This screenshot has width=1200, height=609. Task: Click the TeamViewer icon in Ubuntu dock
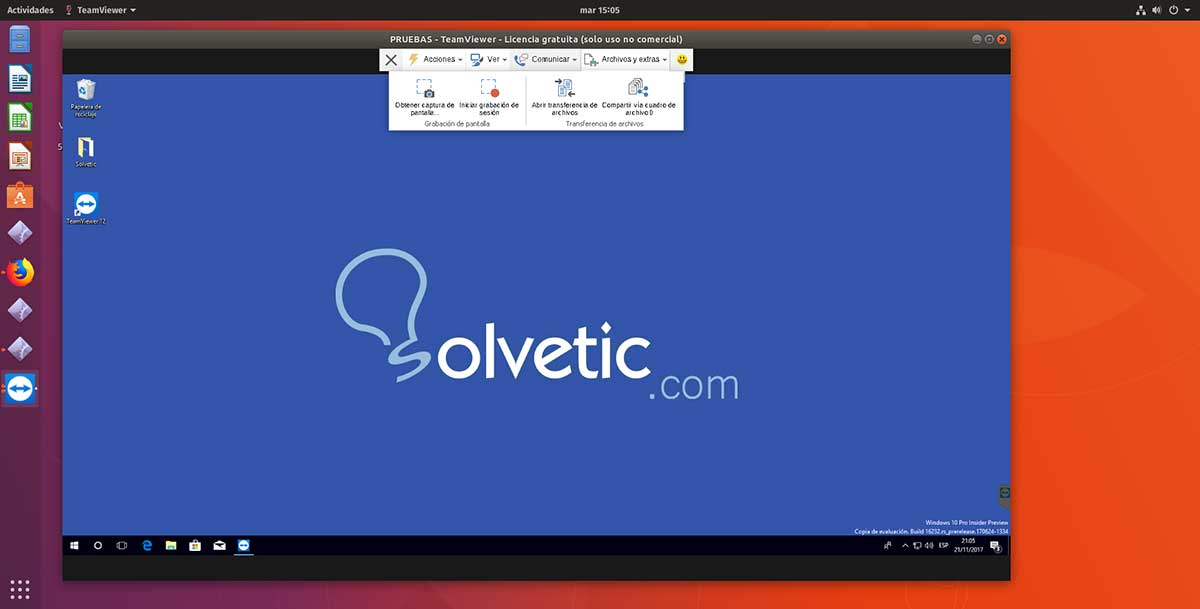20,388
